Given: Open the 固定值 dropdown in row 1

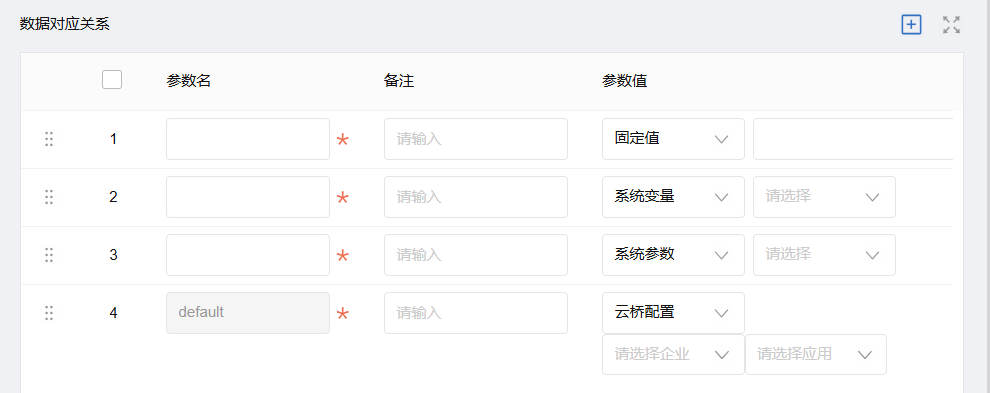Looking at the screenshot, I should (673, 139).
